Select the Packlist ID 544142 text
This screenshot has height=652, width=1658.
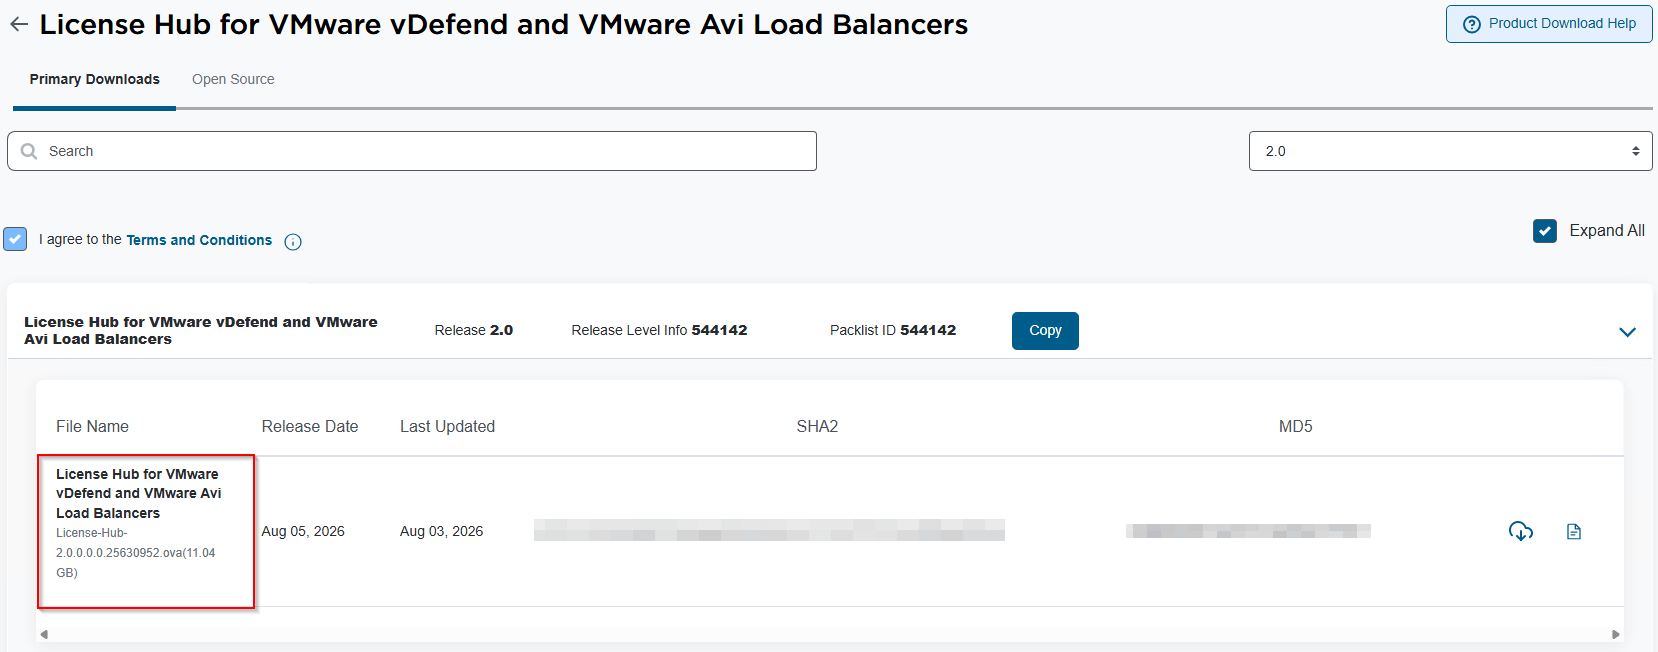[x=893, y=330]
